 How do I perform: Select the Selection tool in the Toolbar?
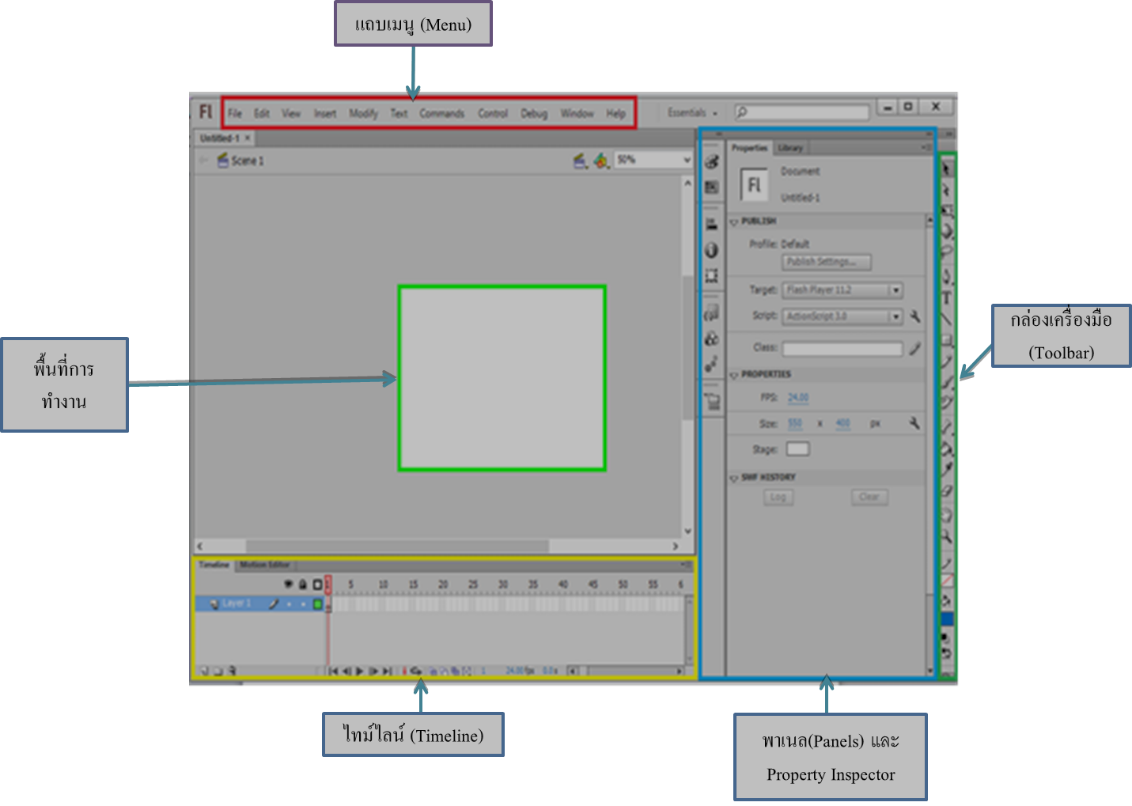(x=944, y=167)
